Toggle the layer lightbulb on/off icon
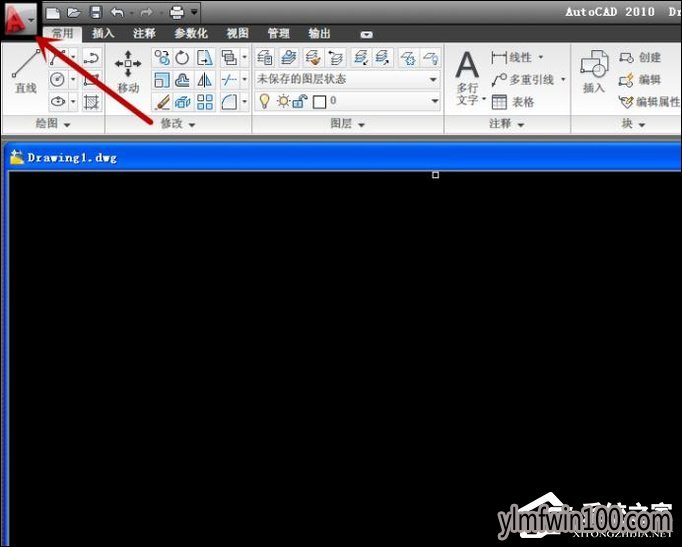682x547 pixels. coord(264,101)
